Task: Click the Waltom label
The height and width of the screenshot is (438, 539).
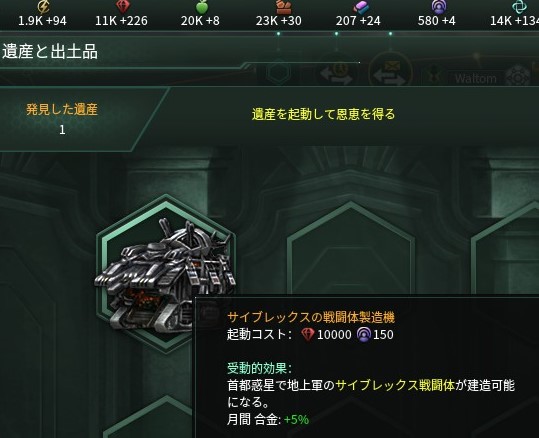Action: [x=476, y=79]
